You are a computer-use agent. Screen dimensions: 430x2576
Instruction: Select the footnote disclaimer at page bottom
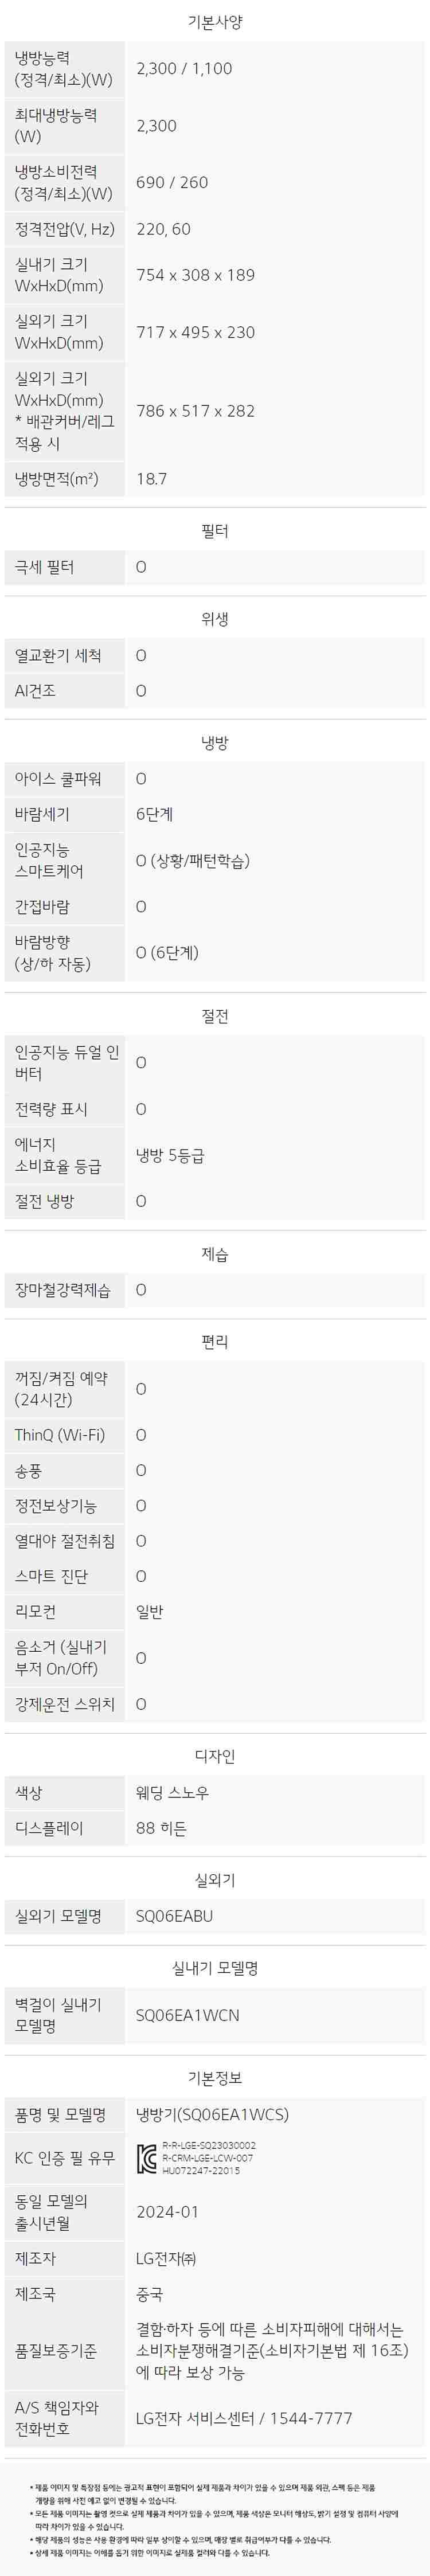[x=214, y=2519]
